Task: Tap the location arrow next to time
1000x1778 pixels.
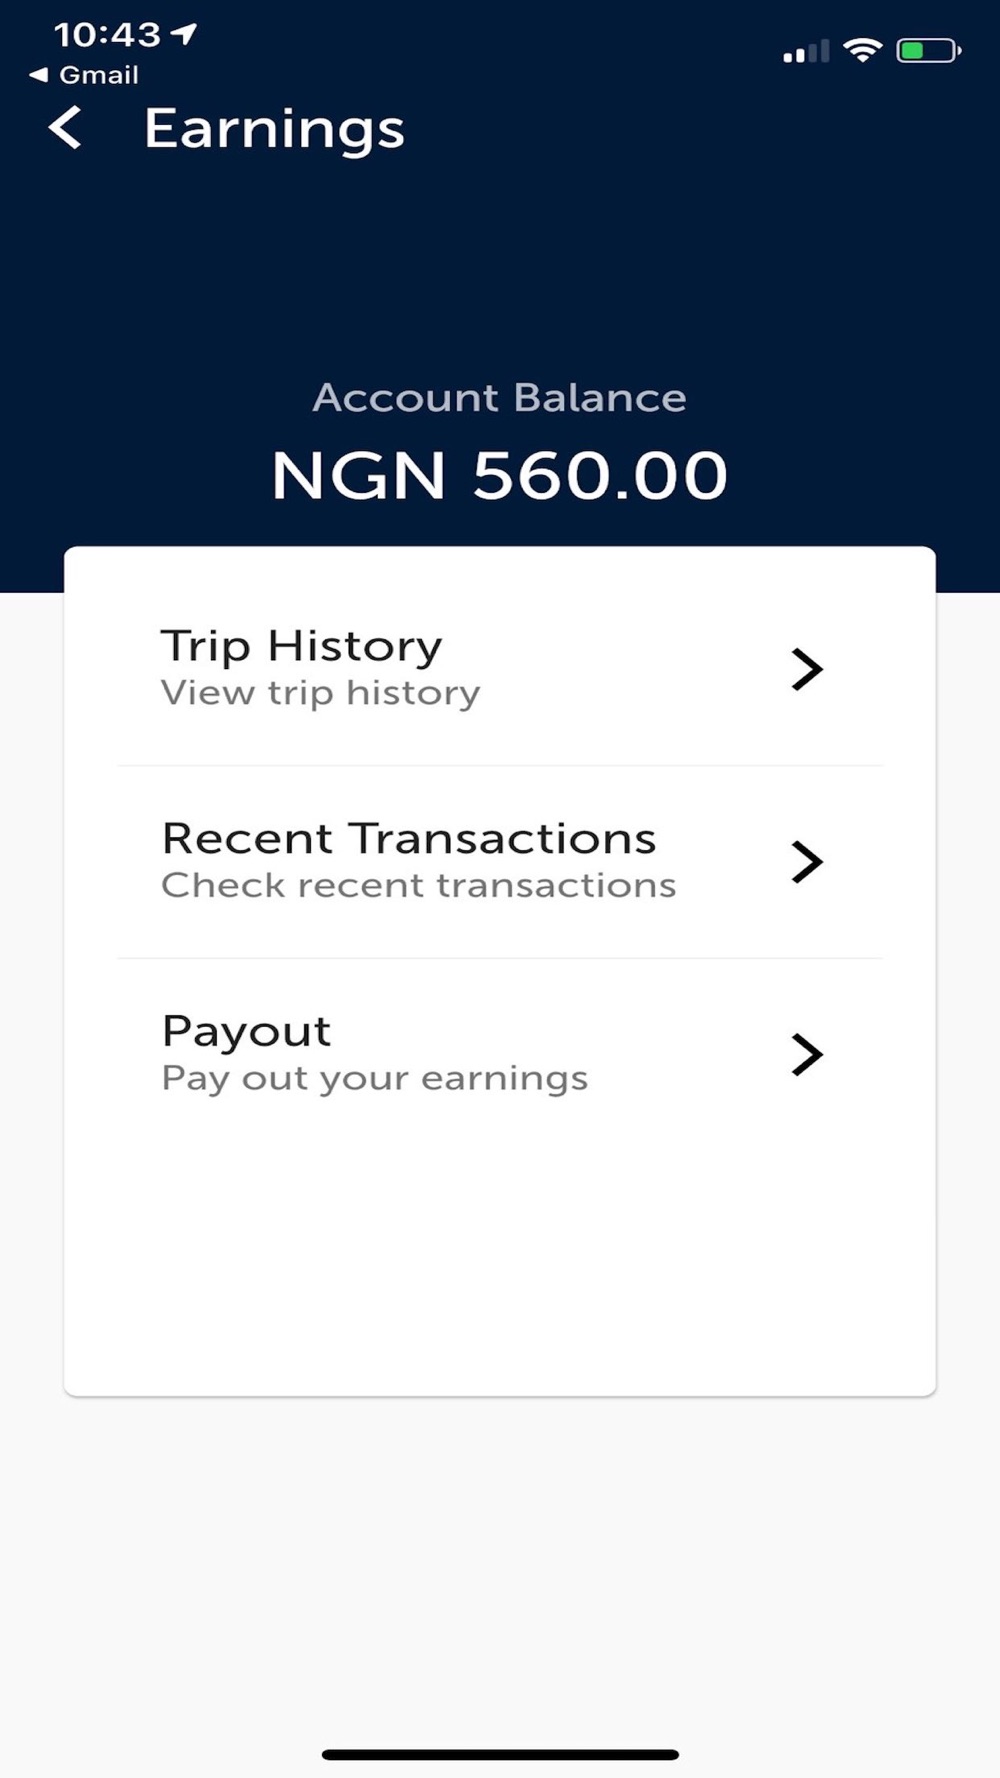Action: click(184, 34)
